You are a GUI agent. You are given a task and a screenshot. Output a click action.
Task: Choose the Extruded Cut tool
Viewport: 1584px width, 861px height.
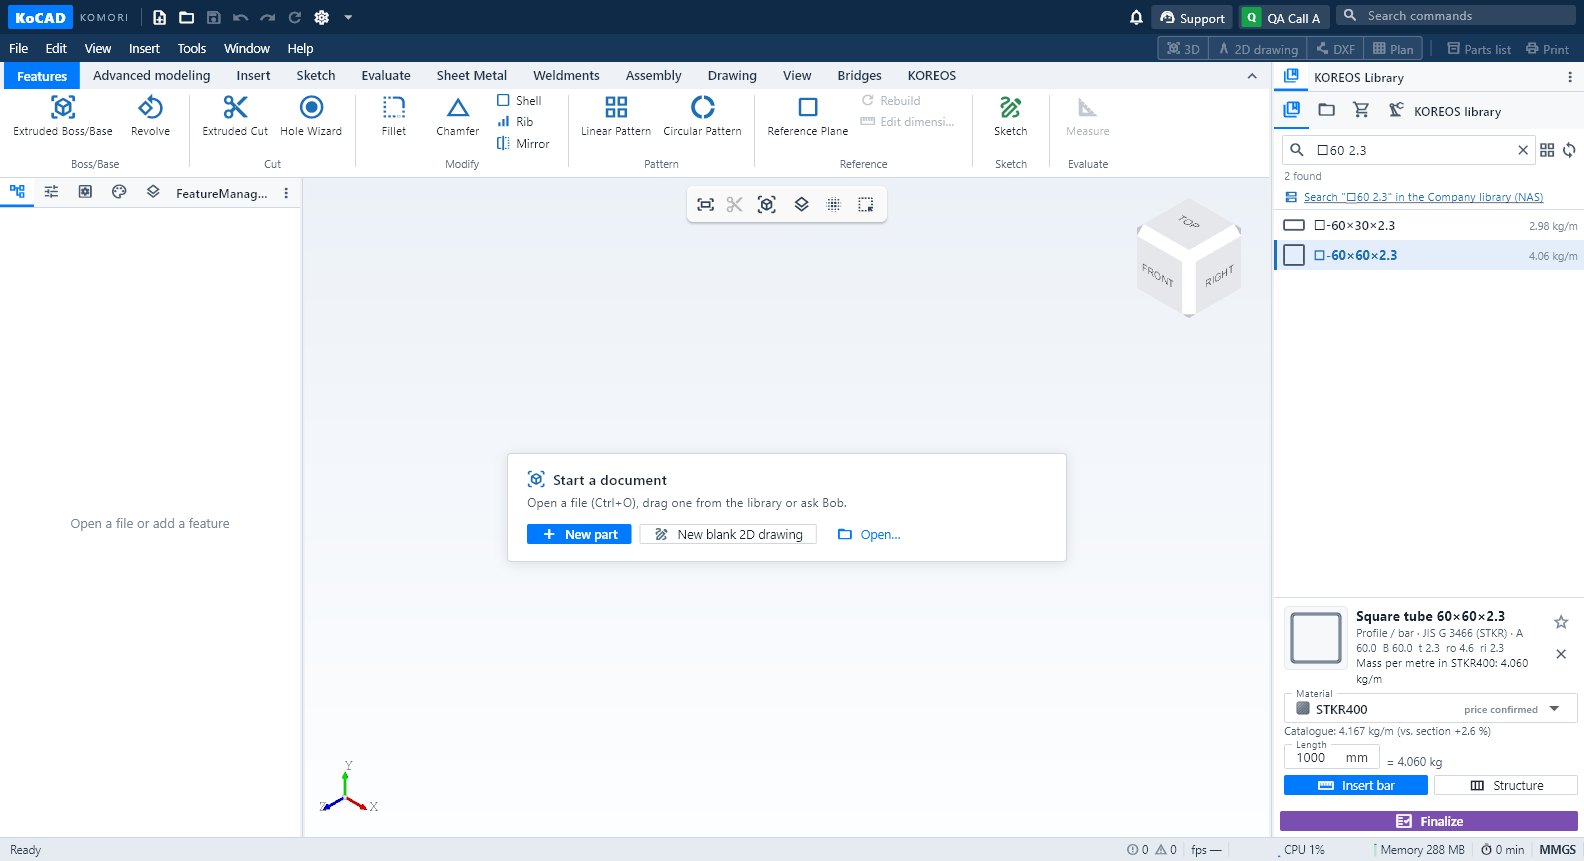tap(235, 116)
